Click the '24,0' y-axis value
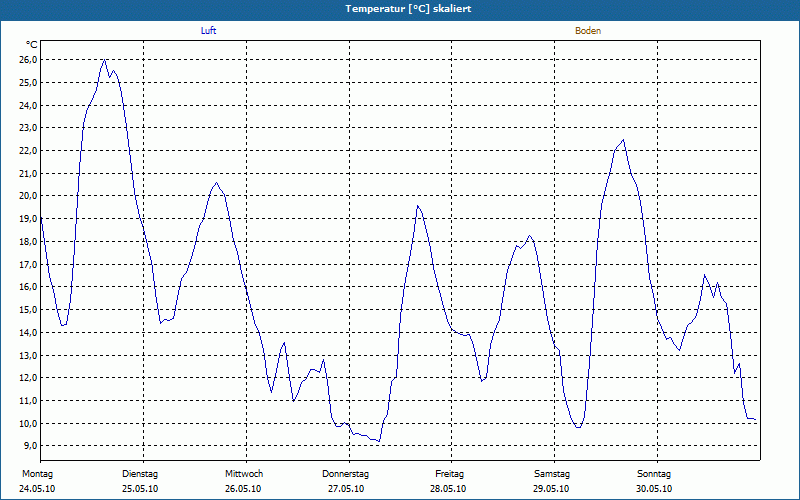800x500 pixels. [29, 105]
